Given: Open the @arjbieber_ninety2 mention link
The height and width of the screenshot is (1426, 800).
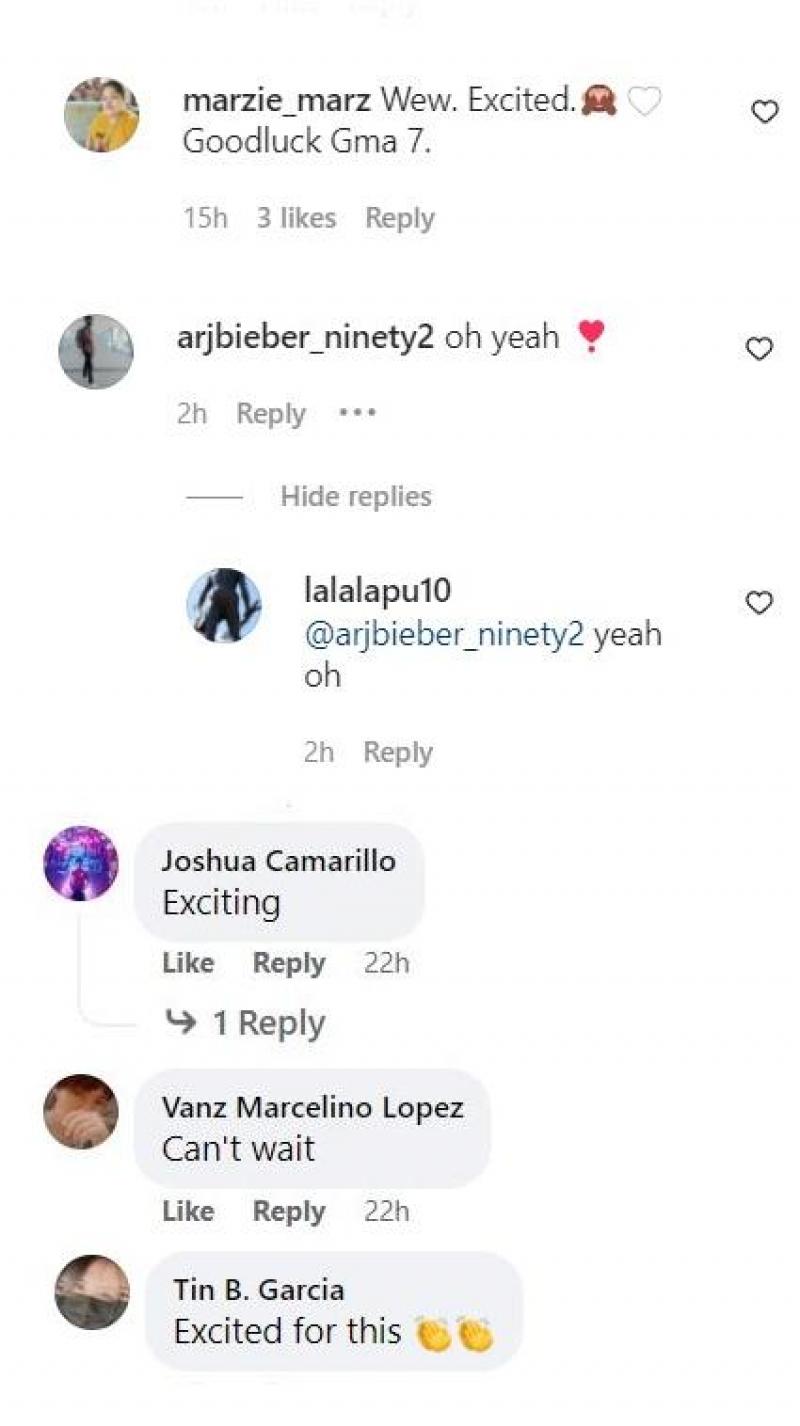Looking at the screenshot, I should coord(443,635).
